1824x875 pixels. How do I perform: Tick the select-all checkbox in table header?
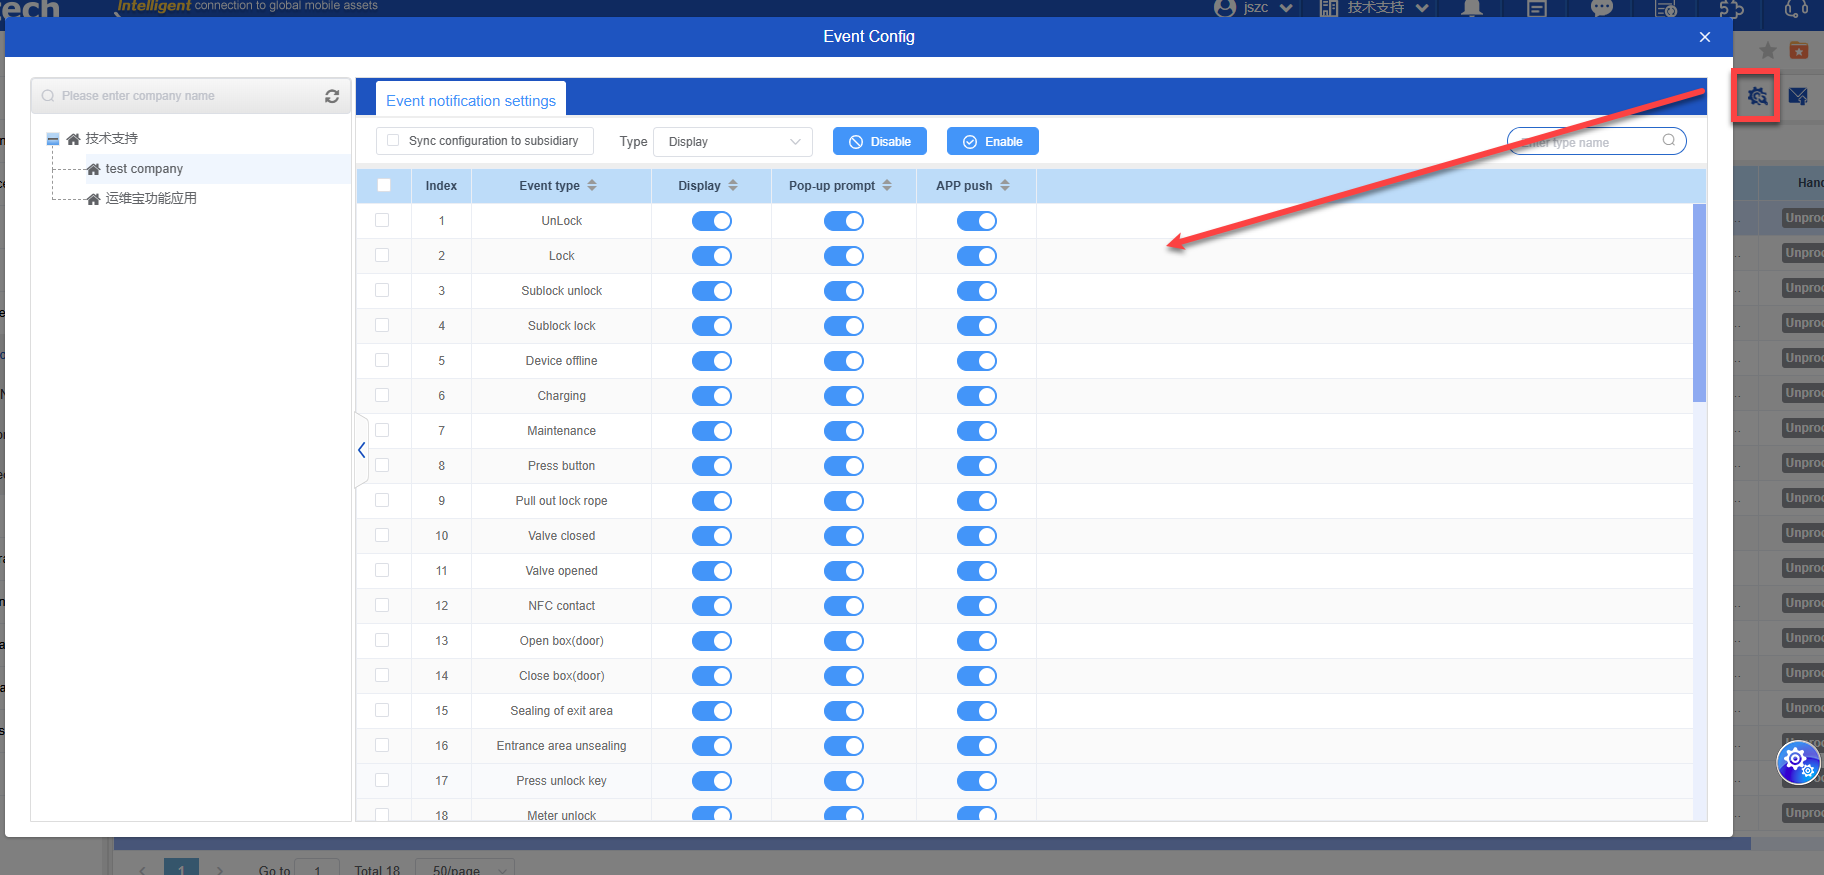(x=384, y=185)
